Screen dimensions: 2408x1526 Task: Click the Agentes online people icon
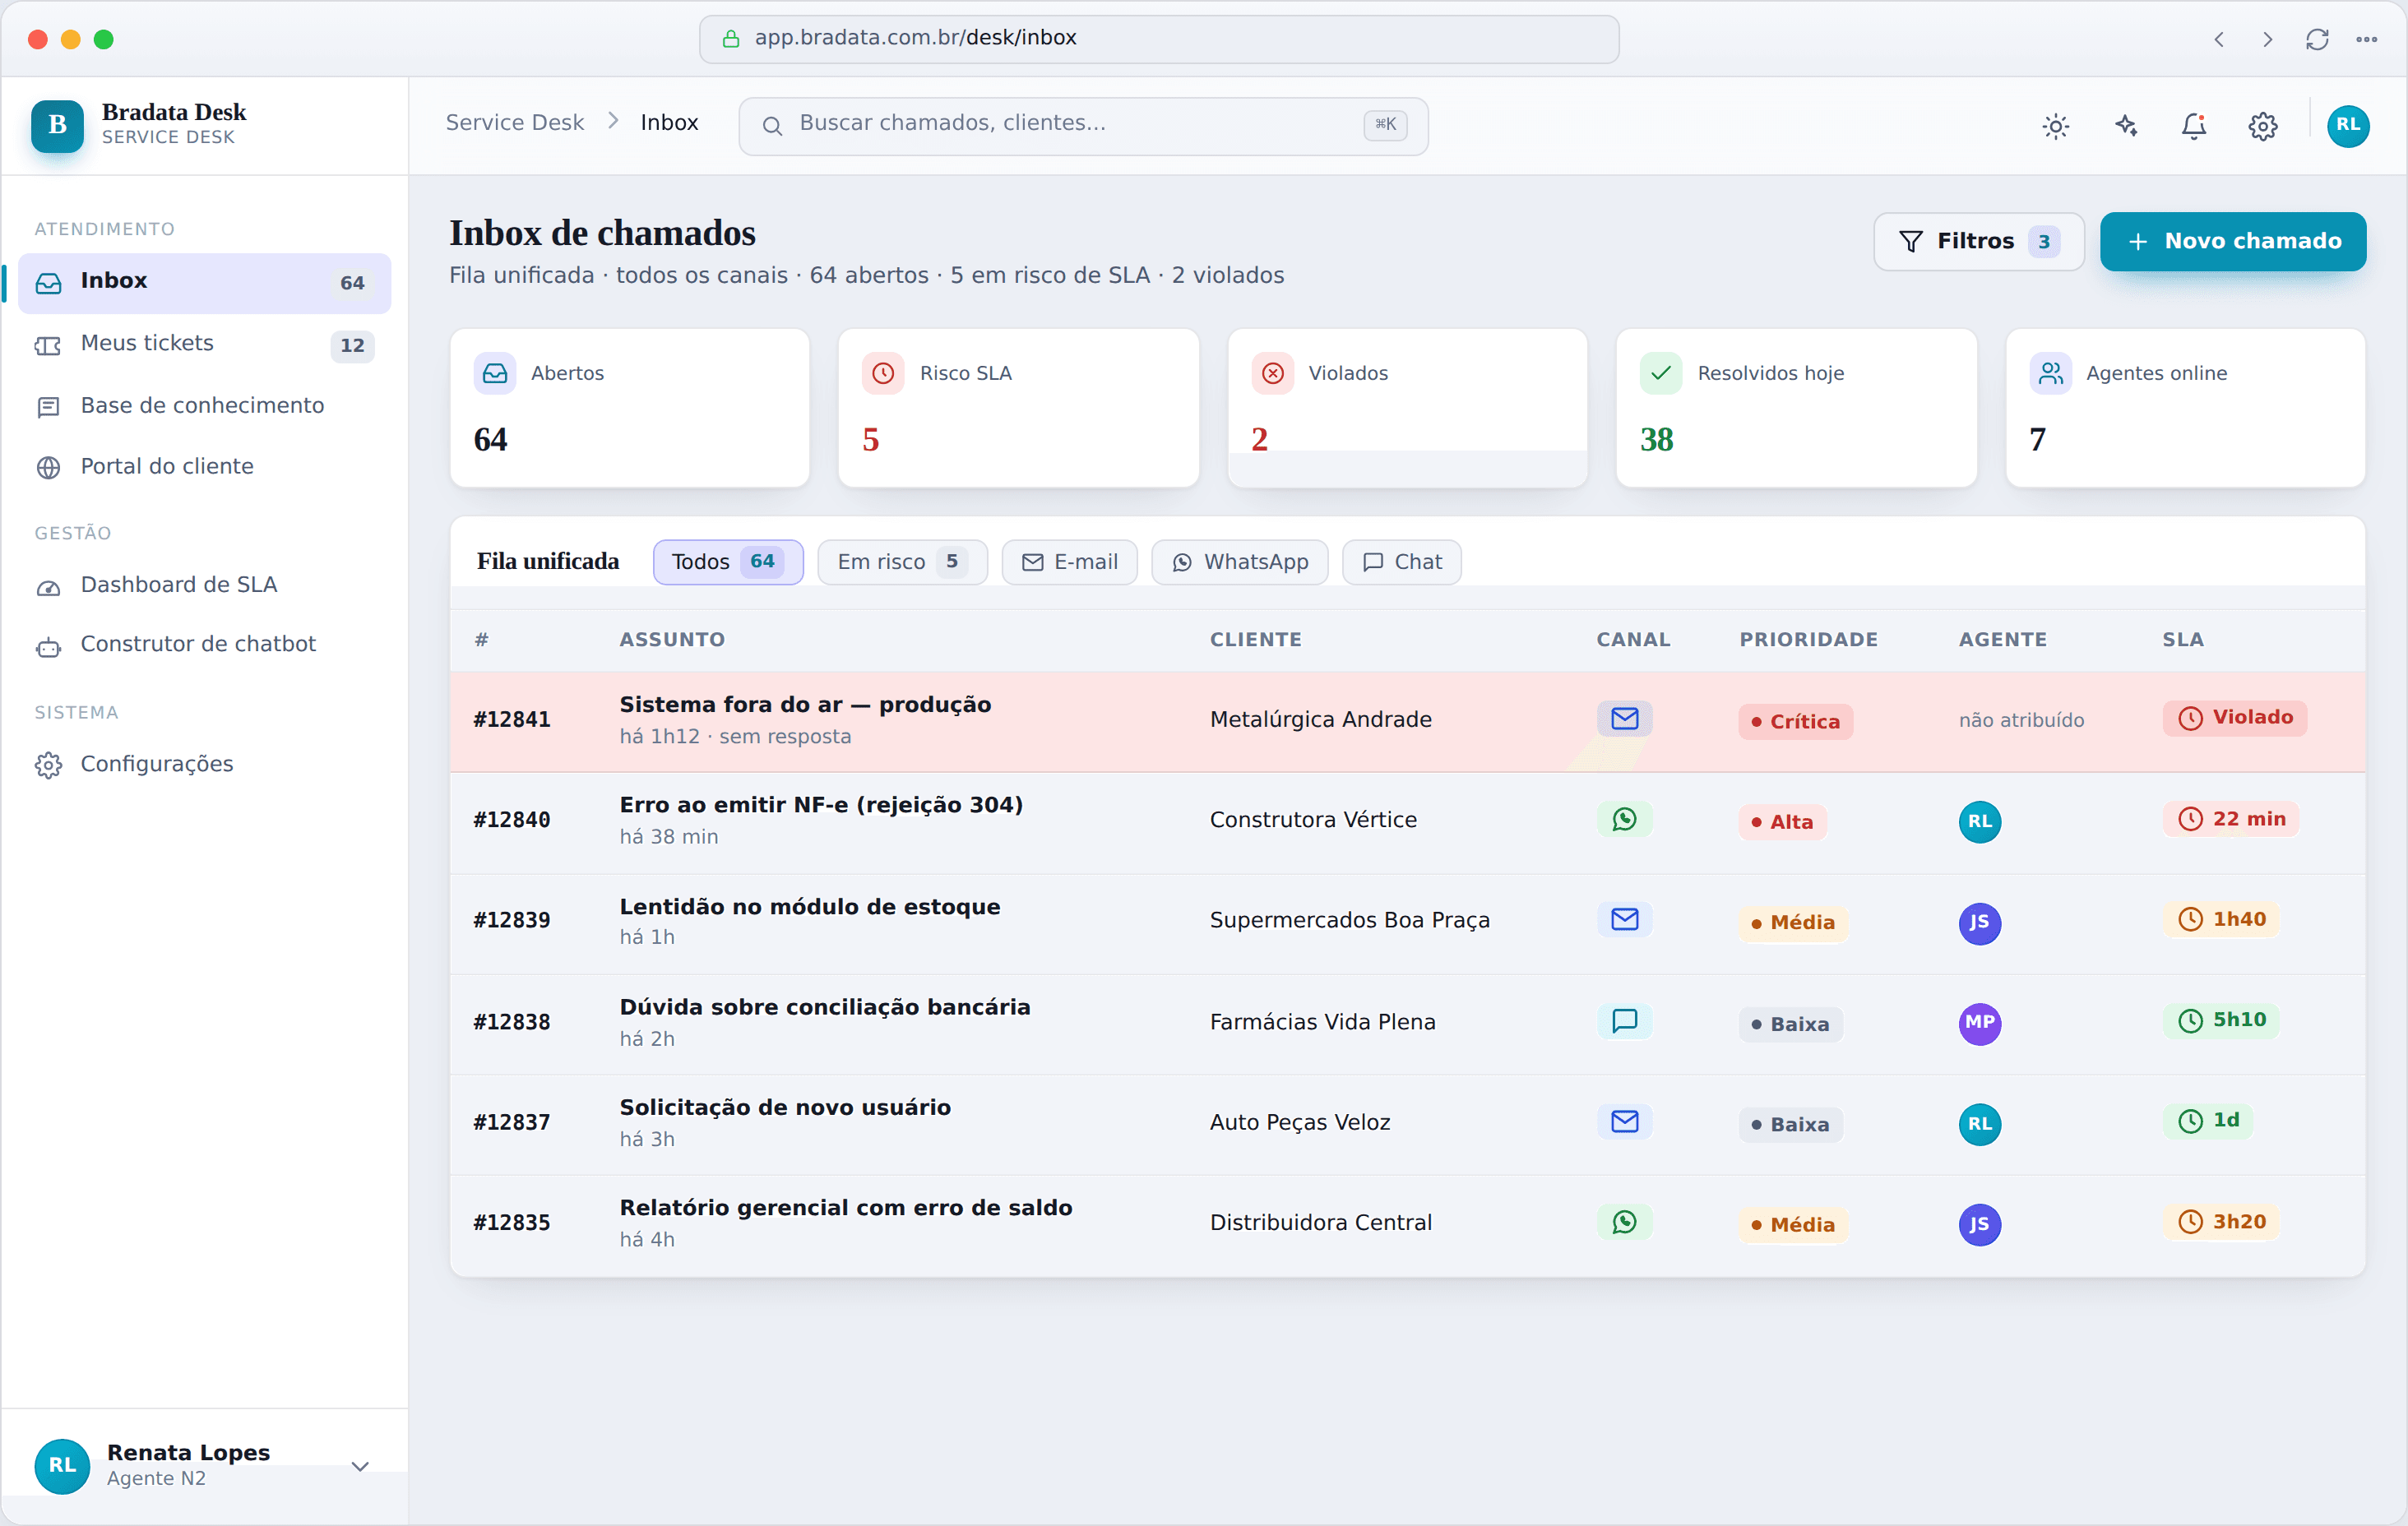click(2050, 373)
